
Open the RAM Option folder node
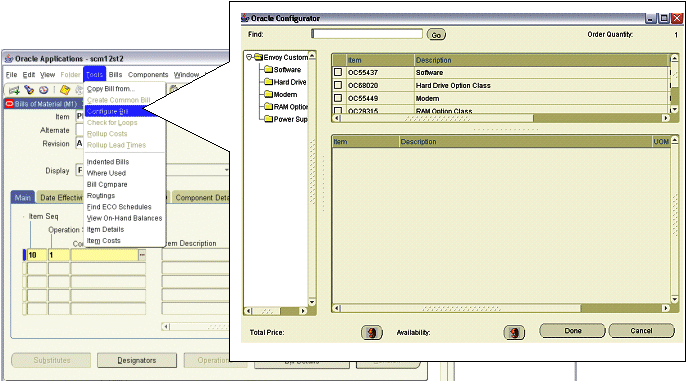(x=286, y=107)
